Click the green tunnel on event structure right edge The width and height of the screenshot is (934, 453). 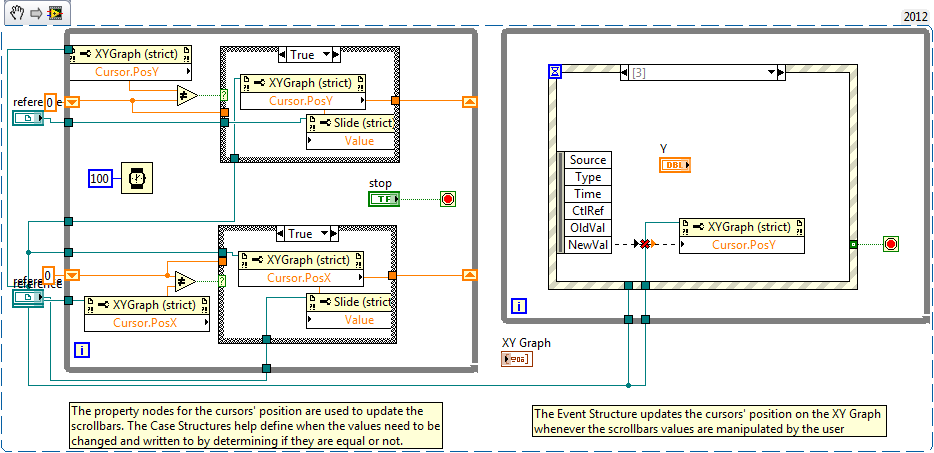(853, 244)
